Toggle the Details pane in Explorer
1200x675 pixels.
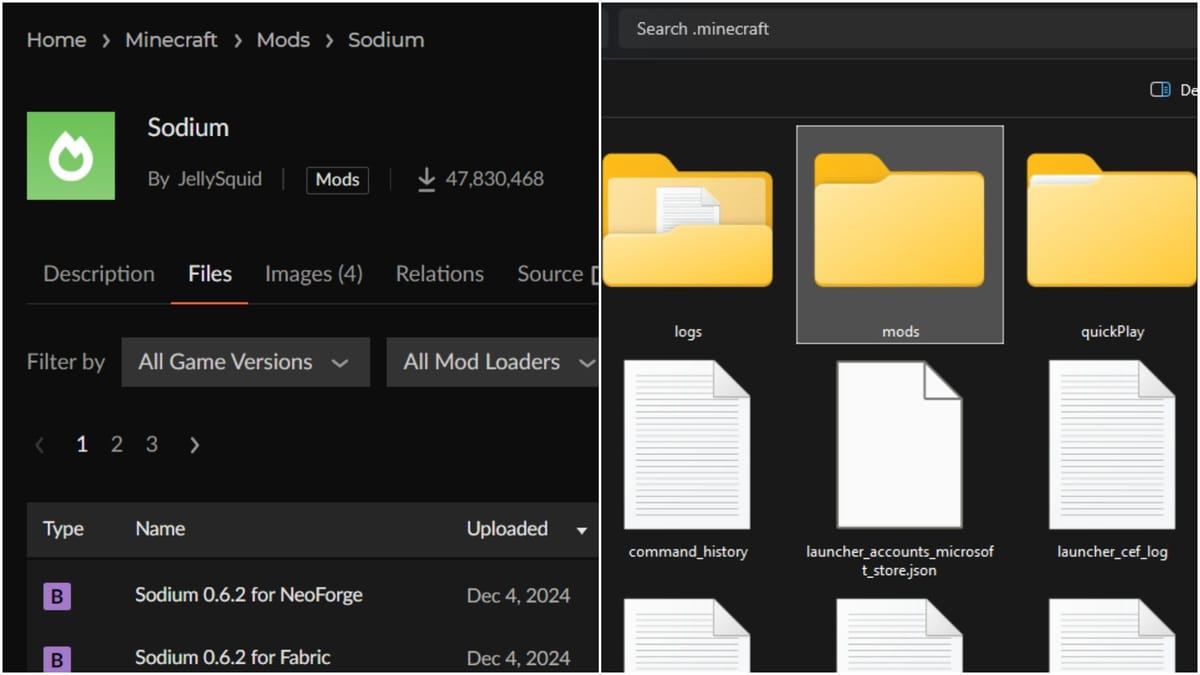(x=1160, y=89)
